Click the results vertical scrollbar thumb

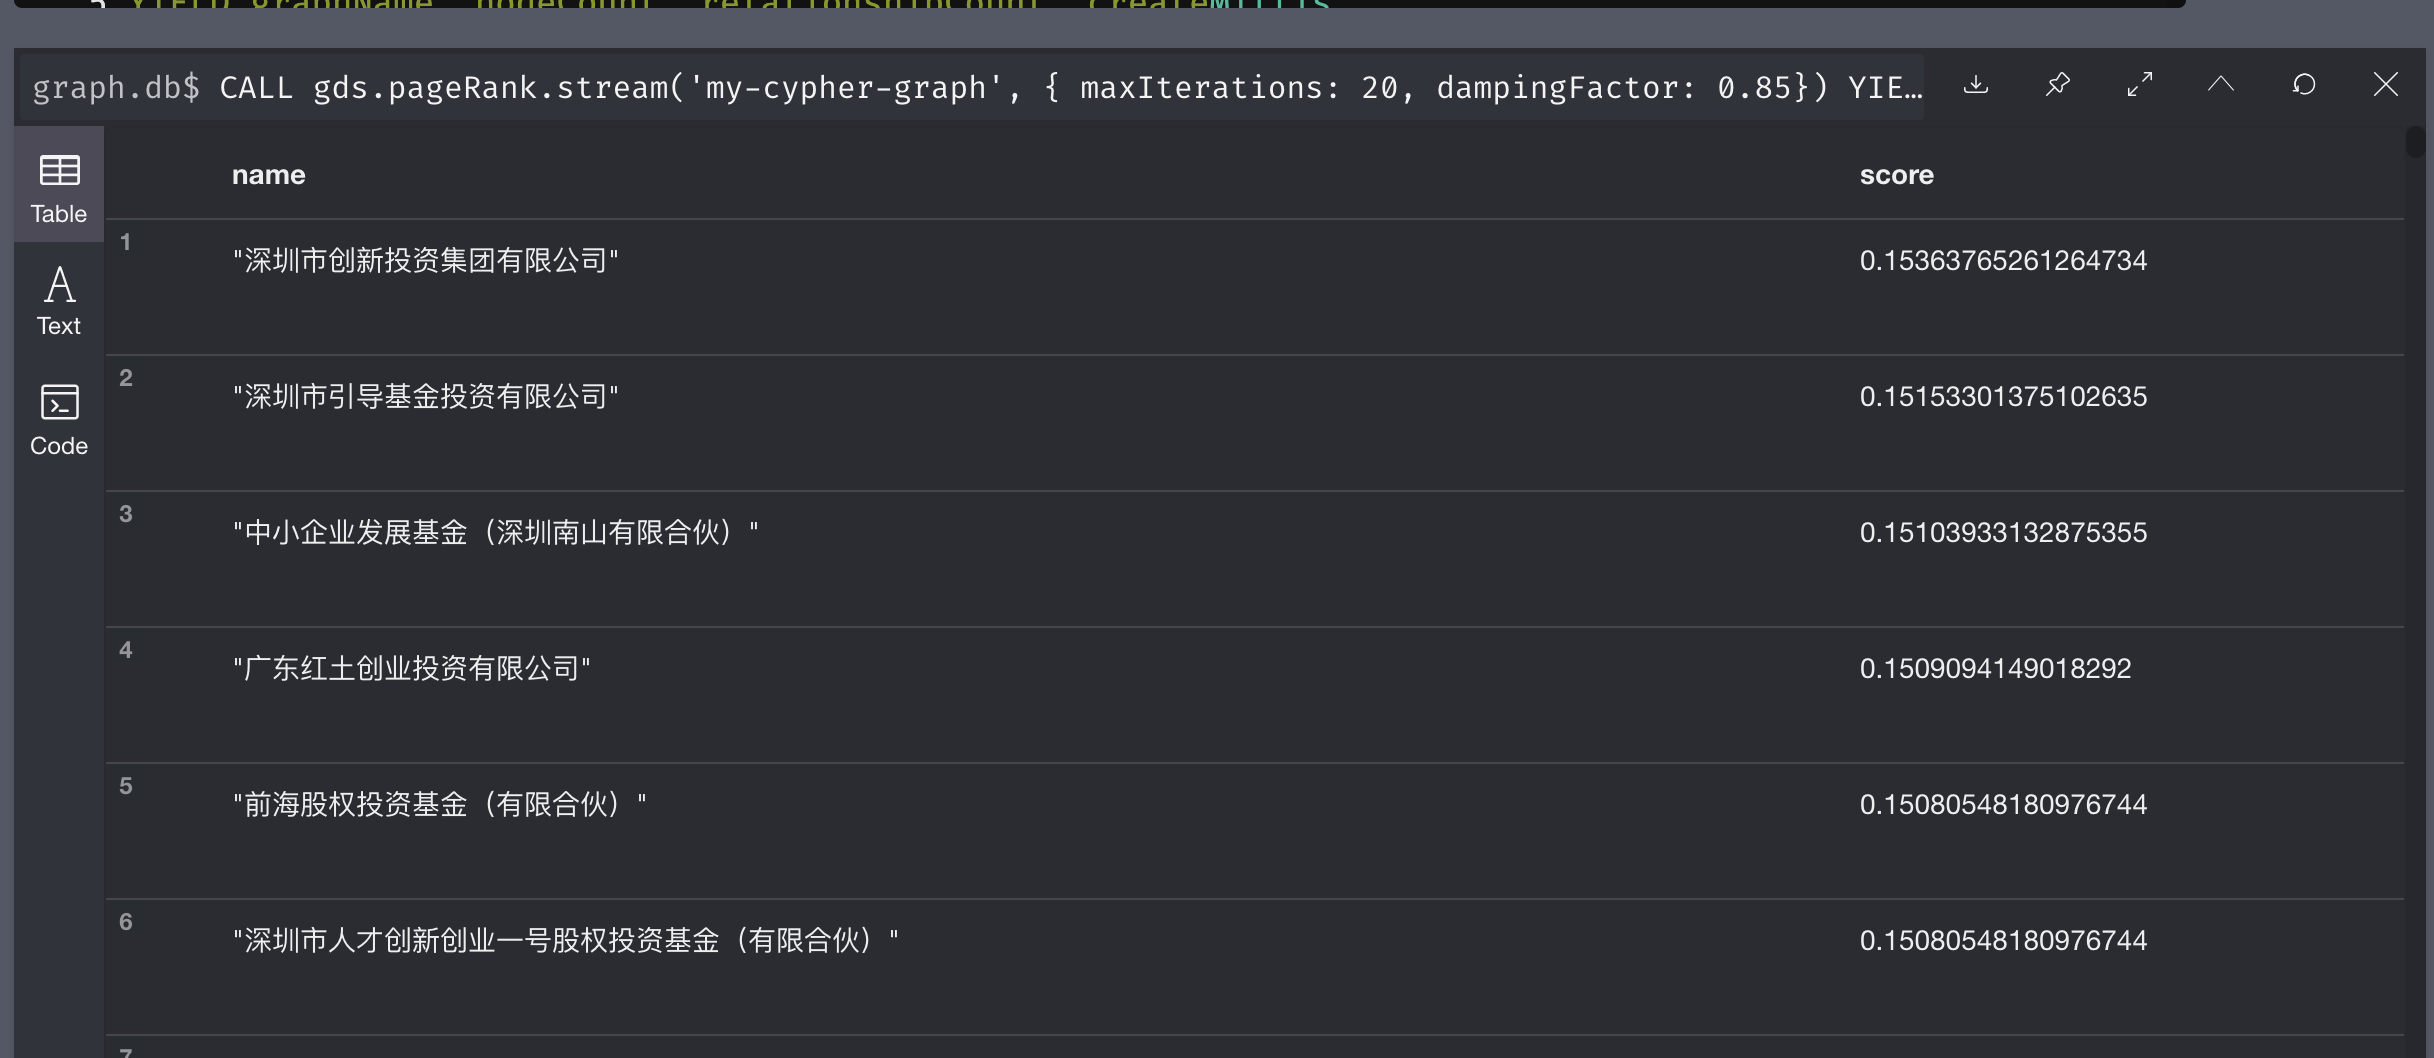coord(2415,142)
